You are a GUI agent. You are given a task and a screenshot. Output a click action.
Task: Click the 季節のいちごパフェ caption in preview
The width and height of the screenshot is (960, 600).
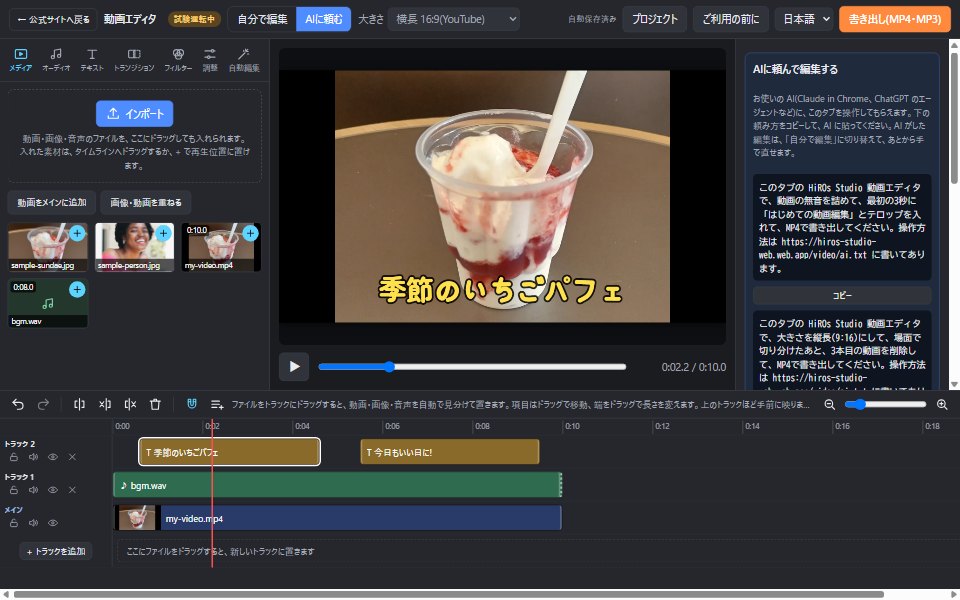500,290
